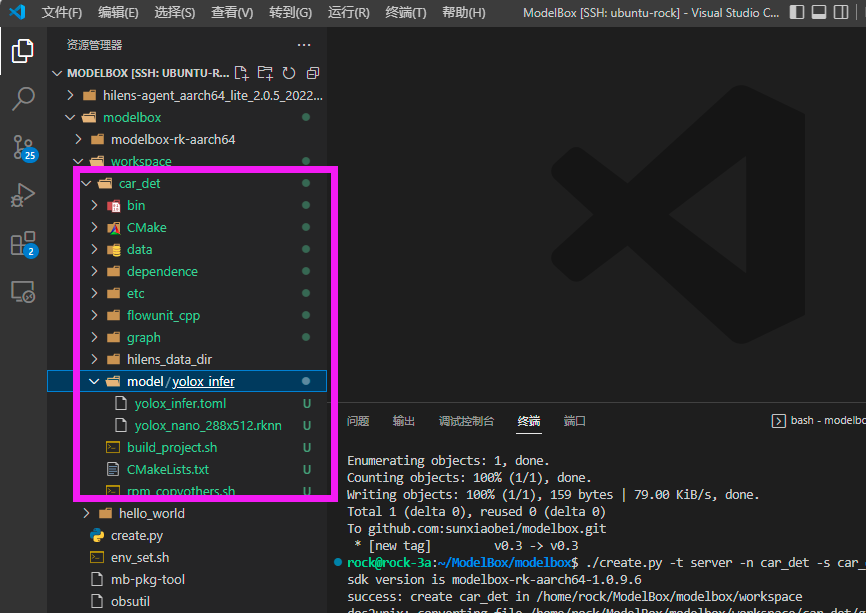
Task: Expand the data folder
Action: pos(94,250)
